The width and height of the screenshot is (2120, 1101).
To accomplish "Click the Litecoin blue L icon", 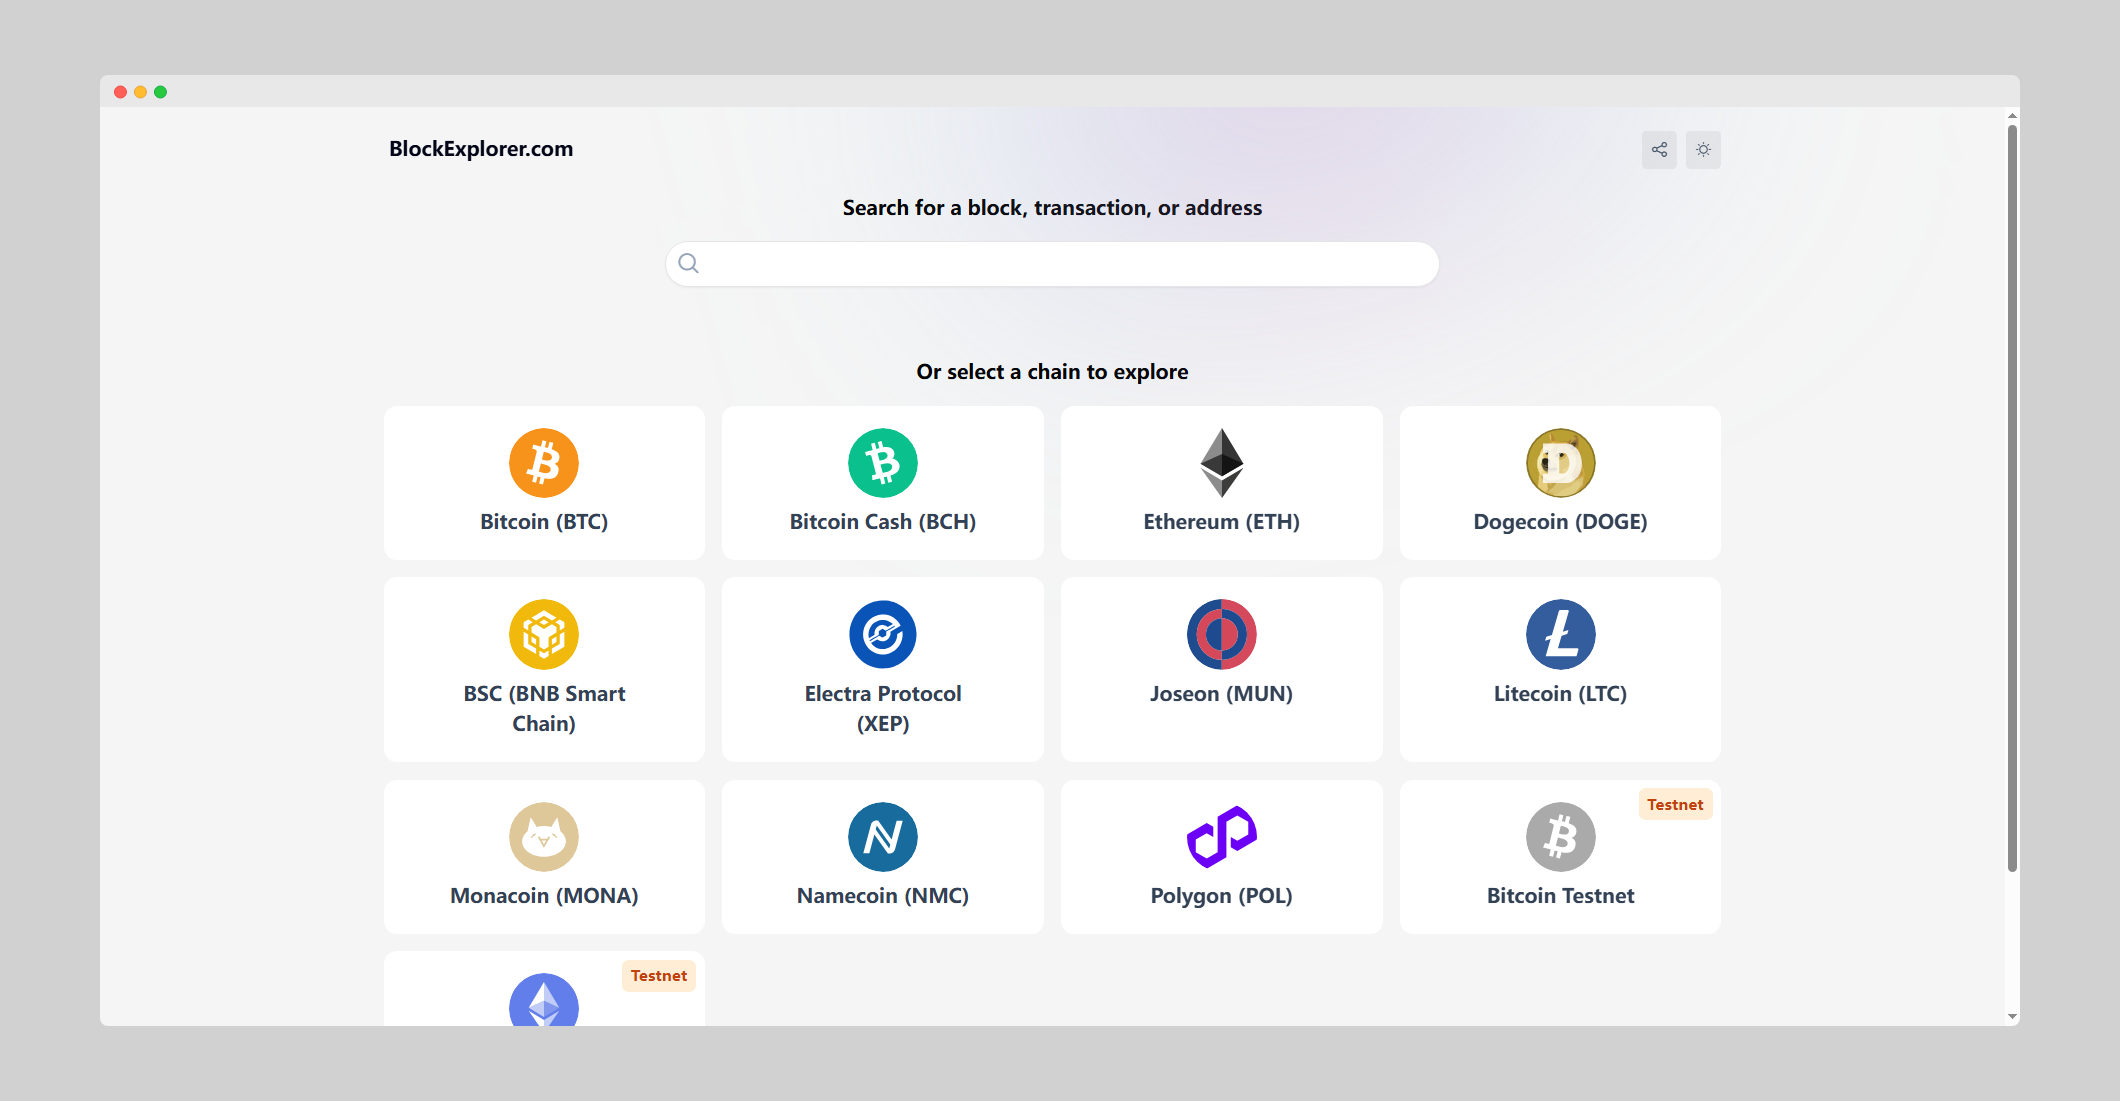I will [x=1560, y=634].
